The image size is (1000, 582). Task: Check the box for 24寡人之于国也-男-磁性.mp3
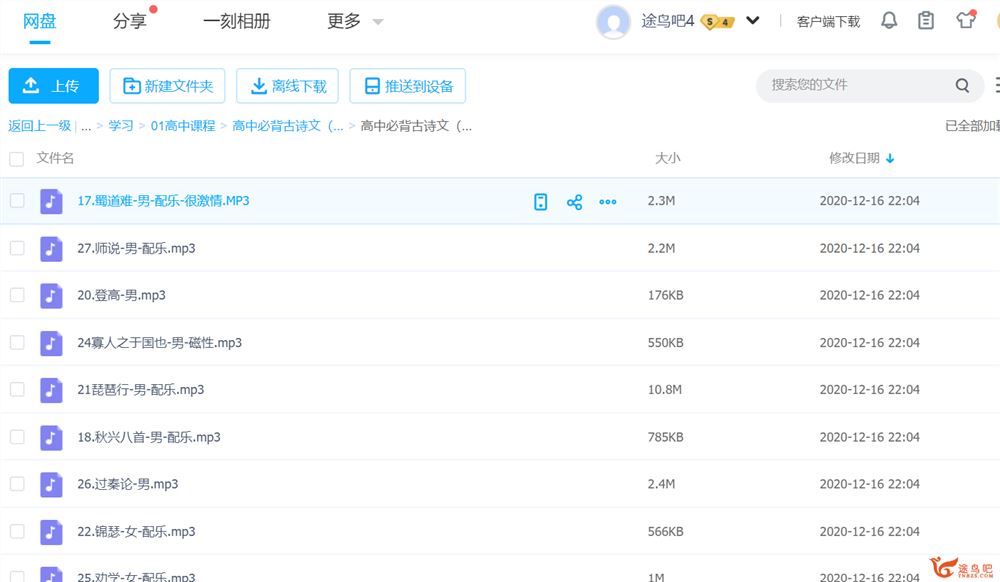(x=17, y=342)
